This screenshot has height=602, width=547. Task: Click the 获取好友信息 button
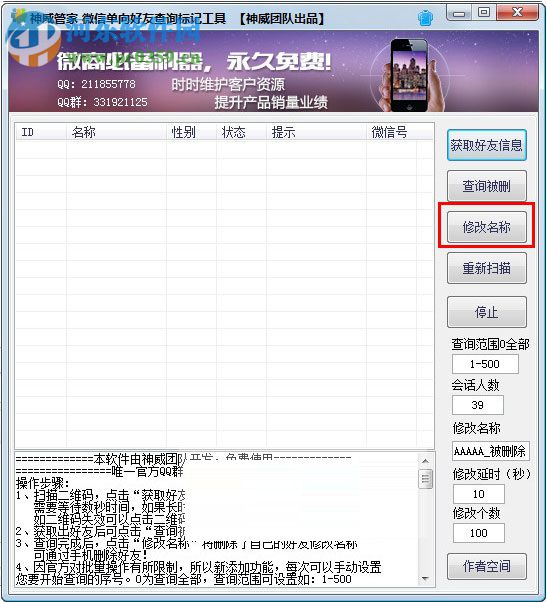coord(486,145)
